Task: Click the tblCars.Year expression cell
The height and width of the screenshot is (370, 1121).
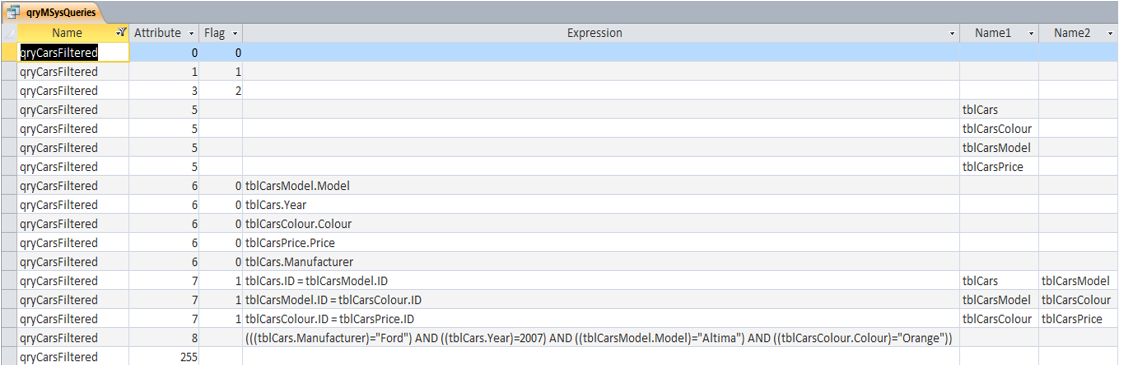Action: click(601, 205)
